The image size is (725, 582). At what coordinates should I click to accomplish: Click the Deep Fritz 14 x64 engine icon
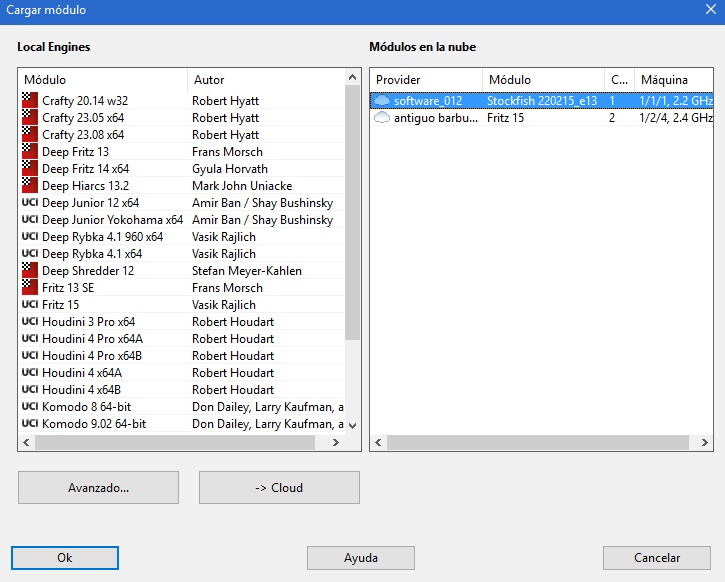(x=30, y=168)
